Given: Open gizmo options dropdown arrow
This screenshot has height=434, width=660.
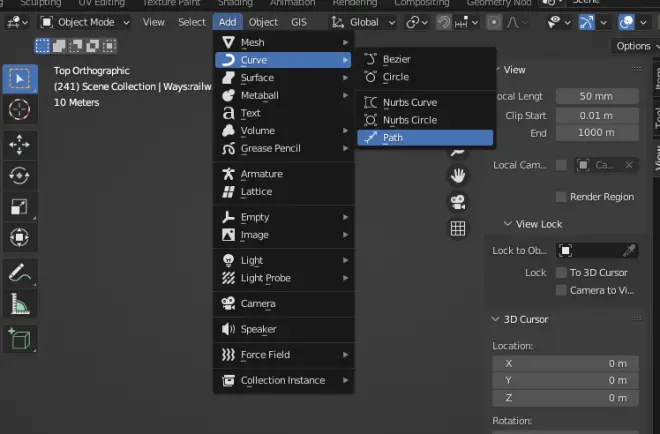Looking at the screenshot, I should 604,22.
